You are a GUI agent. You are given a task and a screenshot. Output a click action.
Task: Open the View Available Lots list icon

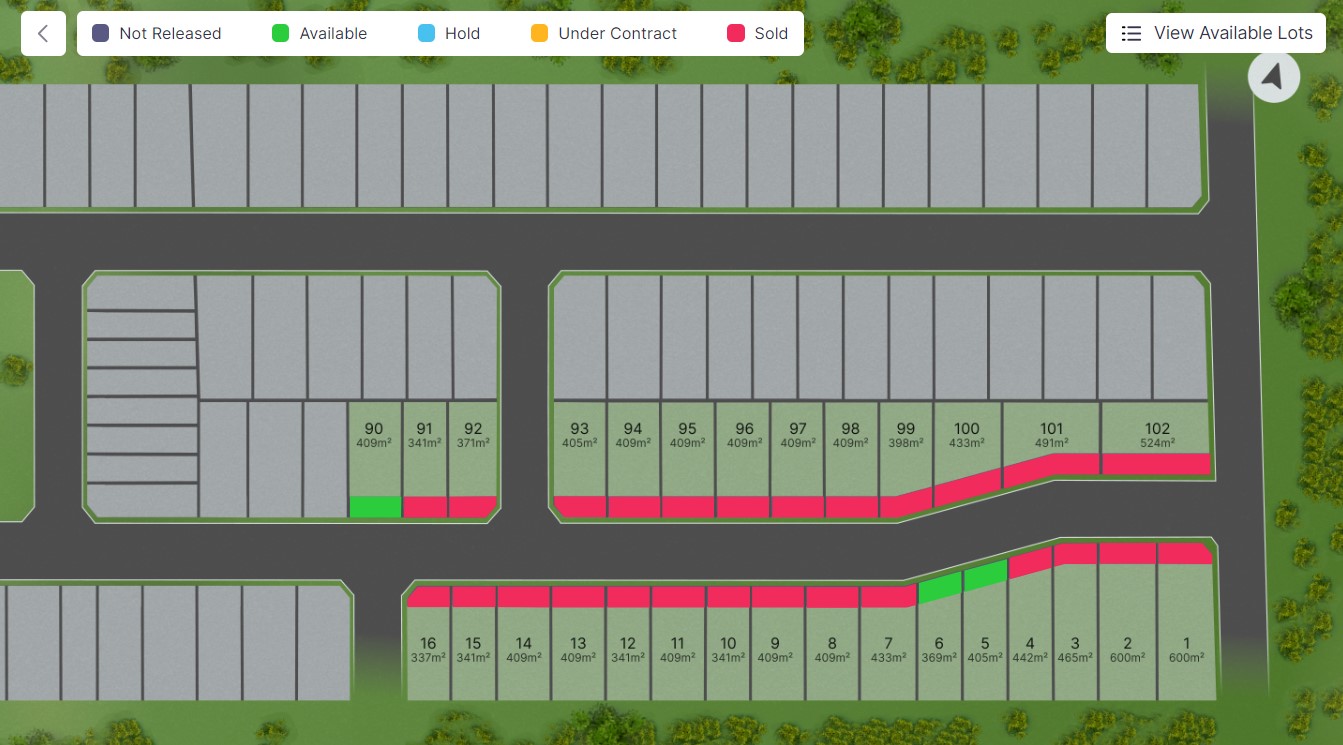point(1131,33)
